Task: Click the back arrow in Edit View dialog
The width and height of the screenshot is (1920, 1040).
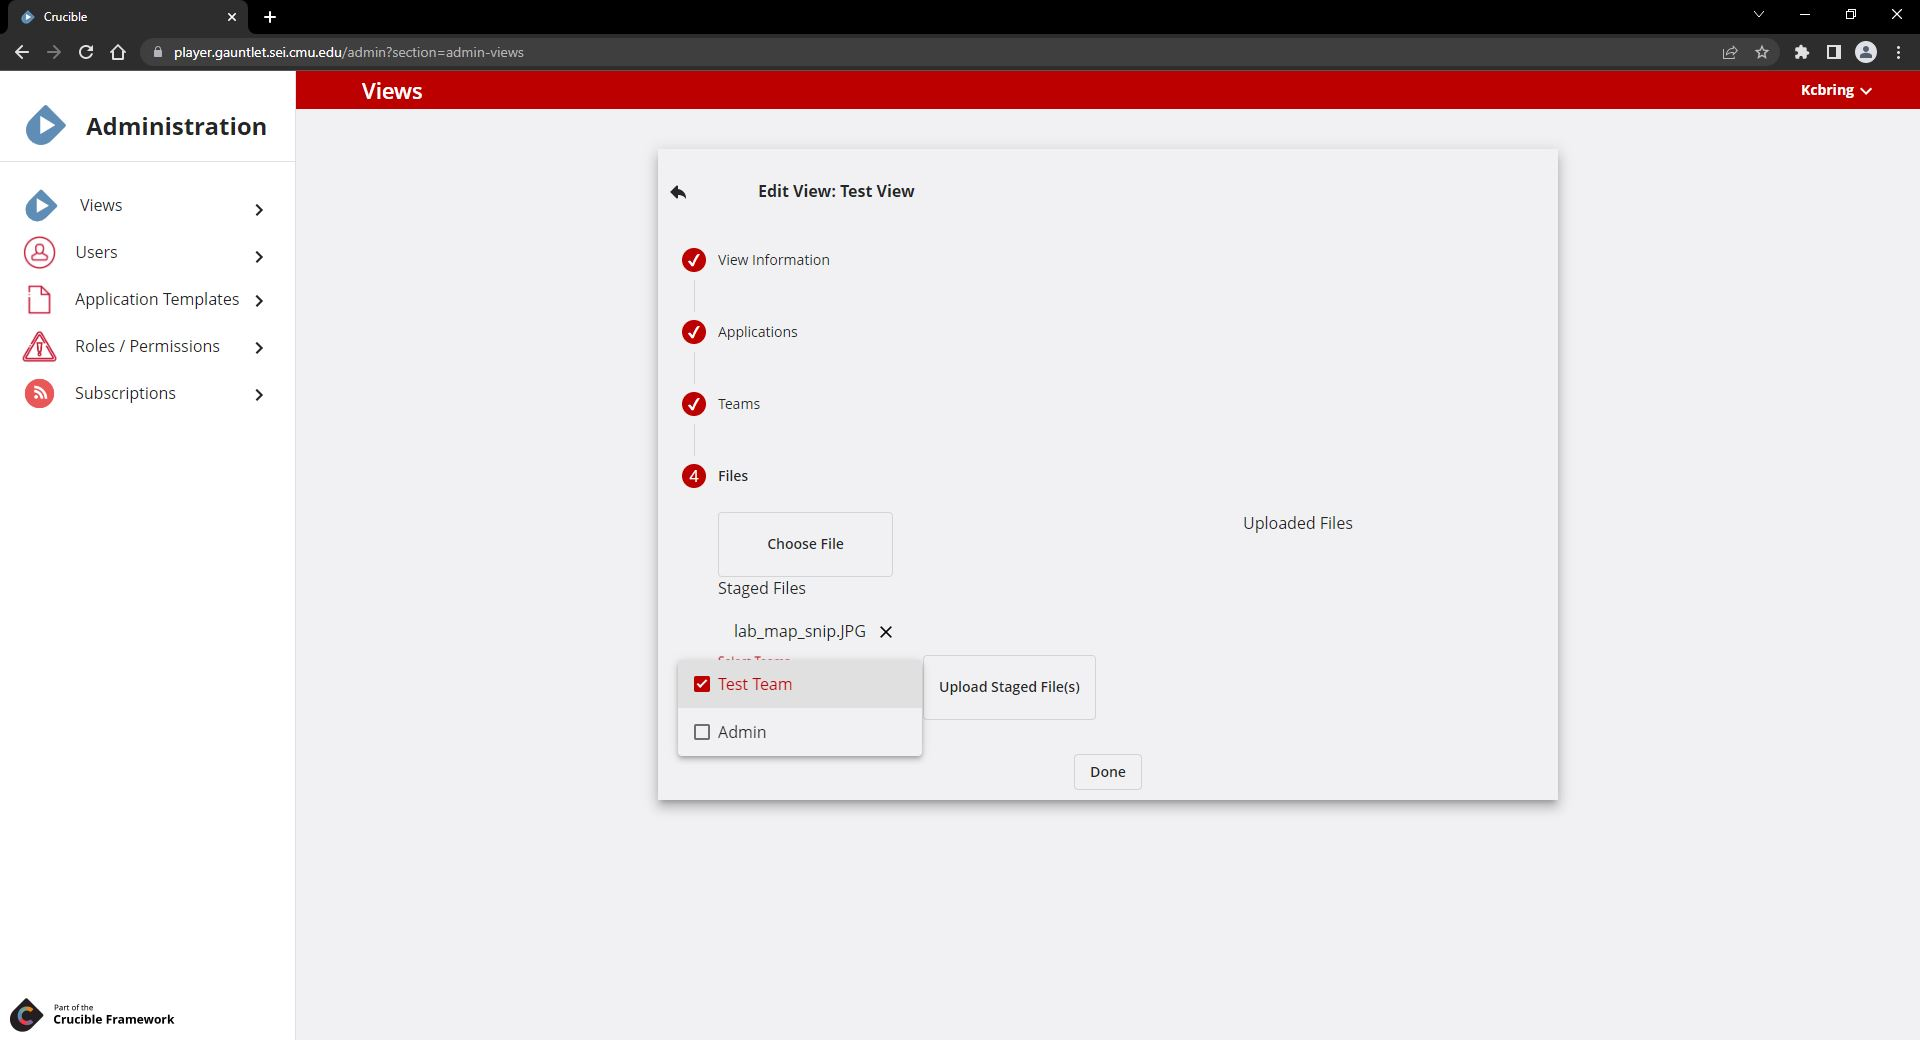Action: point(678,192)
